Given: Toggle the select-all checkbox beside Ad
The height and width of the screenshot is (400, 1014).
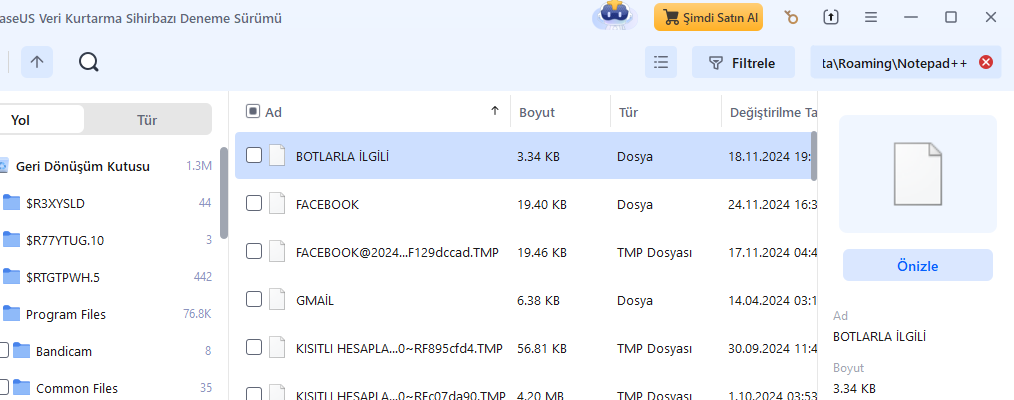Looking at the screenshot, I should point(253,112).
